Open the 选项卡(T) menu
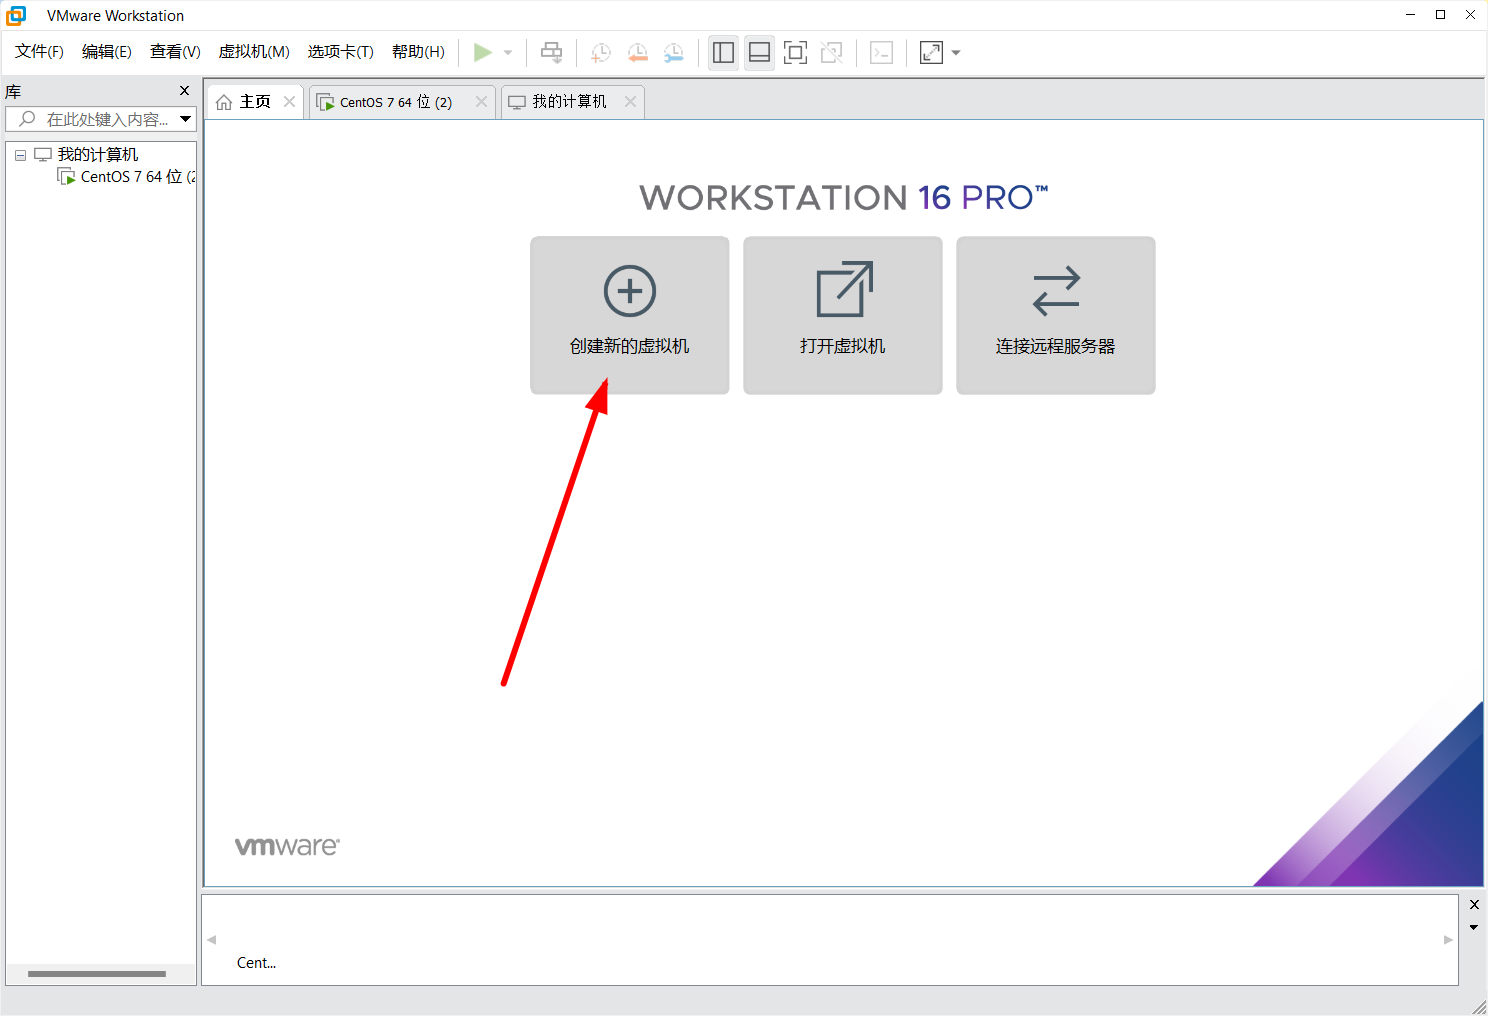The width and height of the screenshot is (1488, 1016). tap(340, 52)
